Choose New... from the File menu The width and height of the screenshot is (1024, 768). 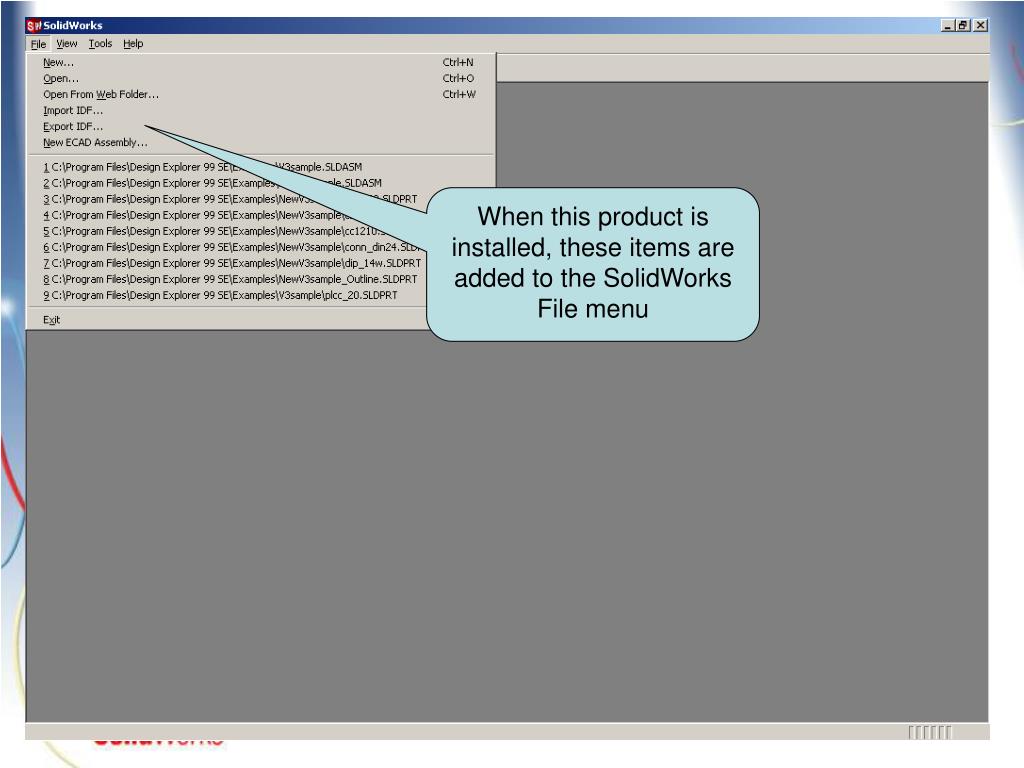pos(261,62)
